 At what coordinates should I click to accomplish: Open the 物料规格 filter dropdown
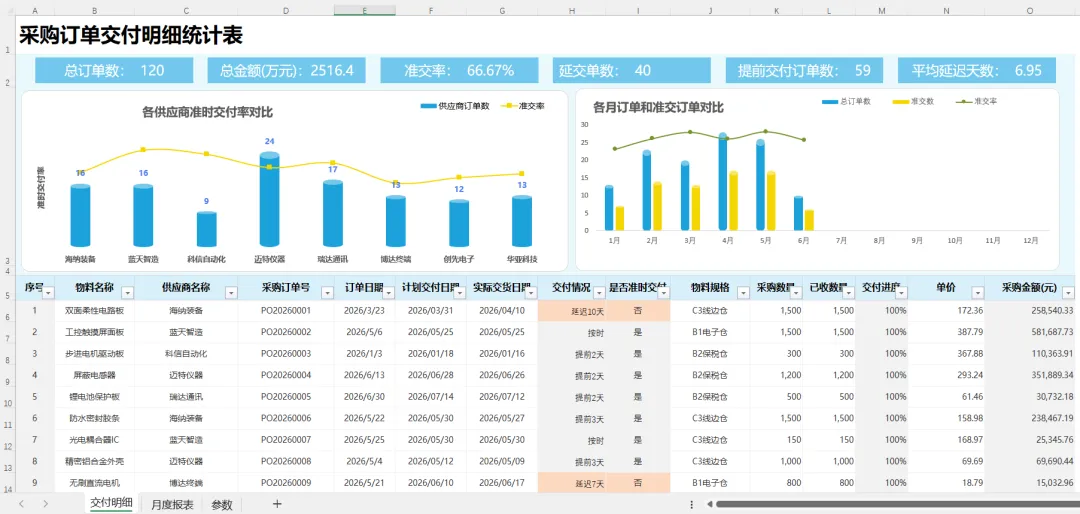click(x=742, y=293)
